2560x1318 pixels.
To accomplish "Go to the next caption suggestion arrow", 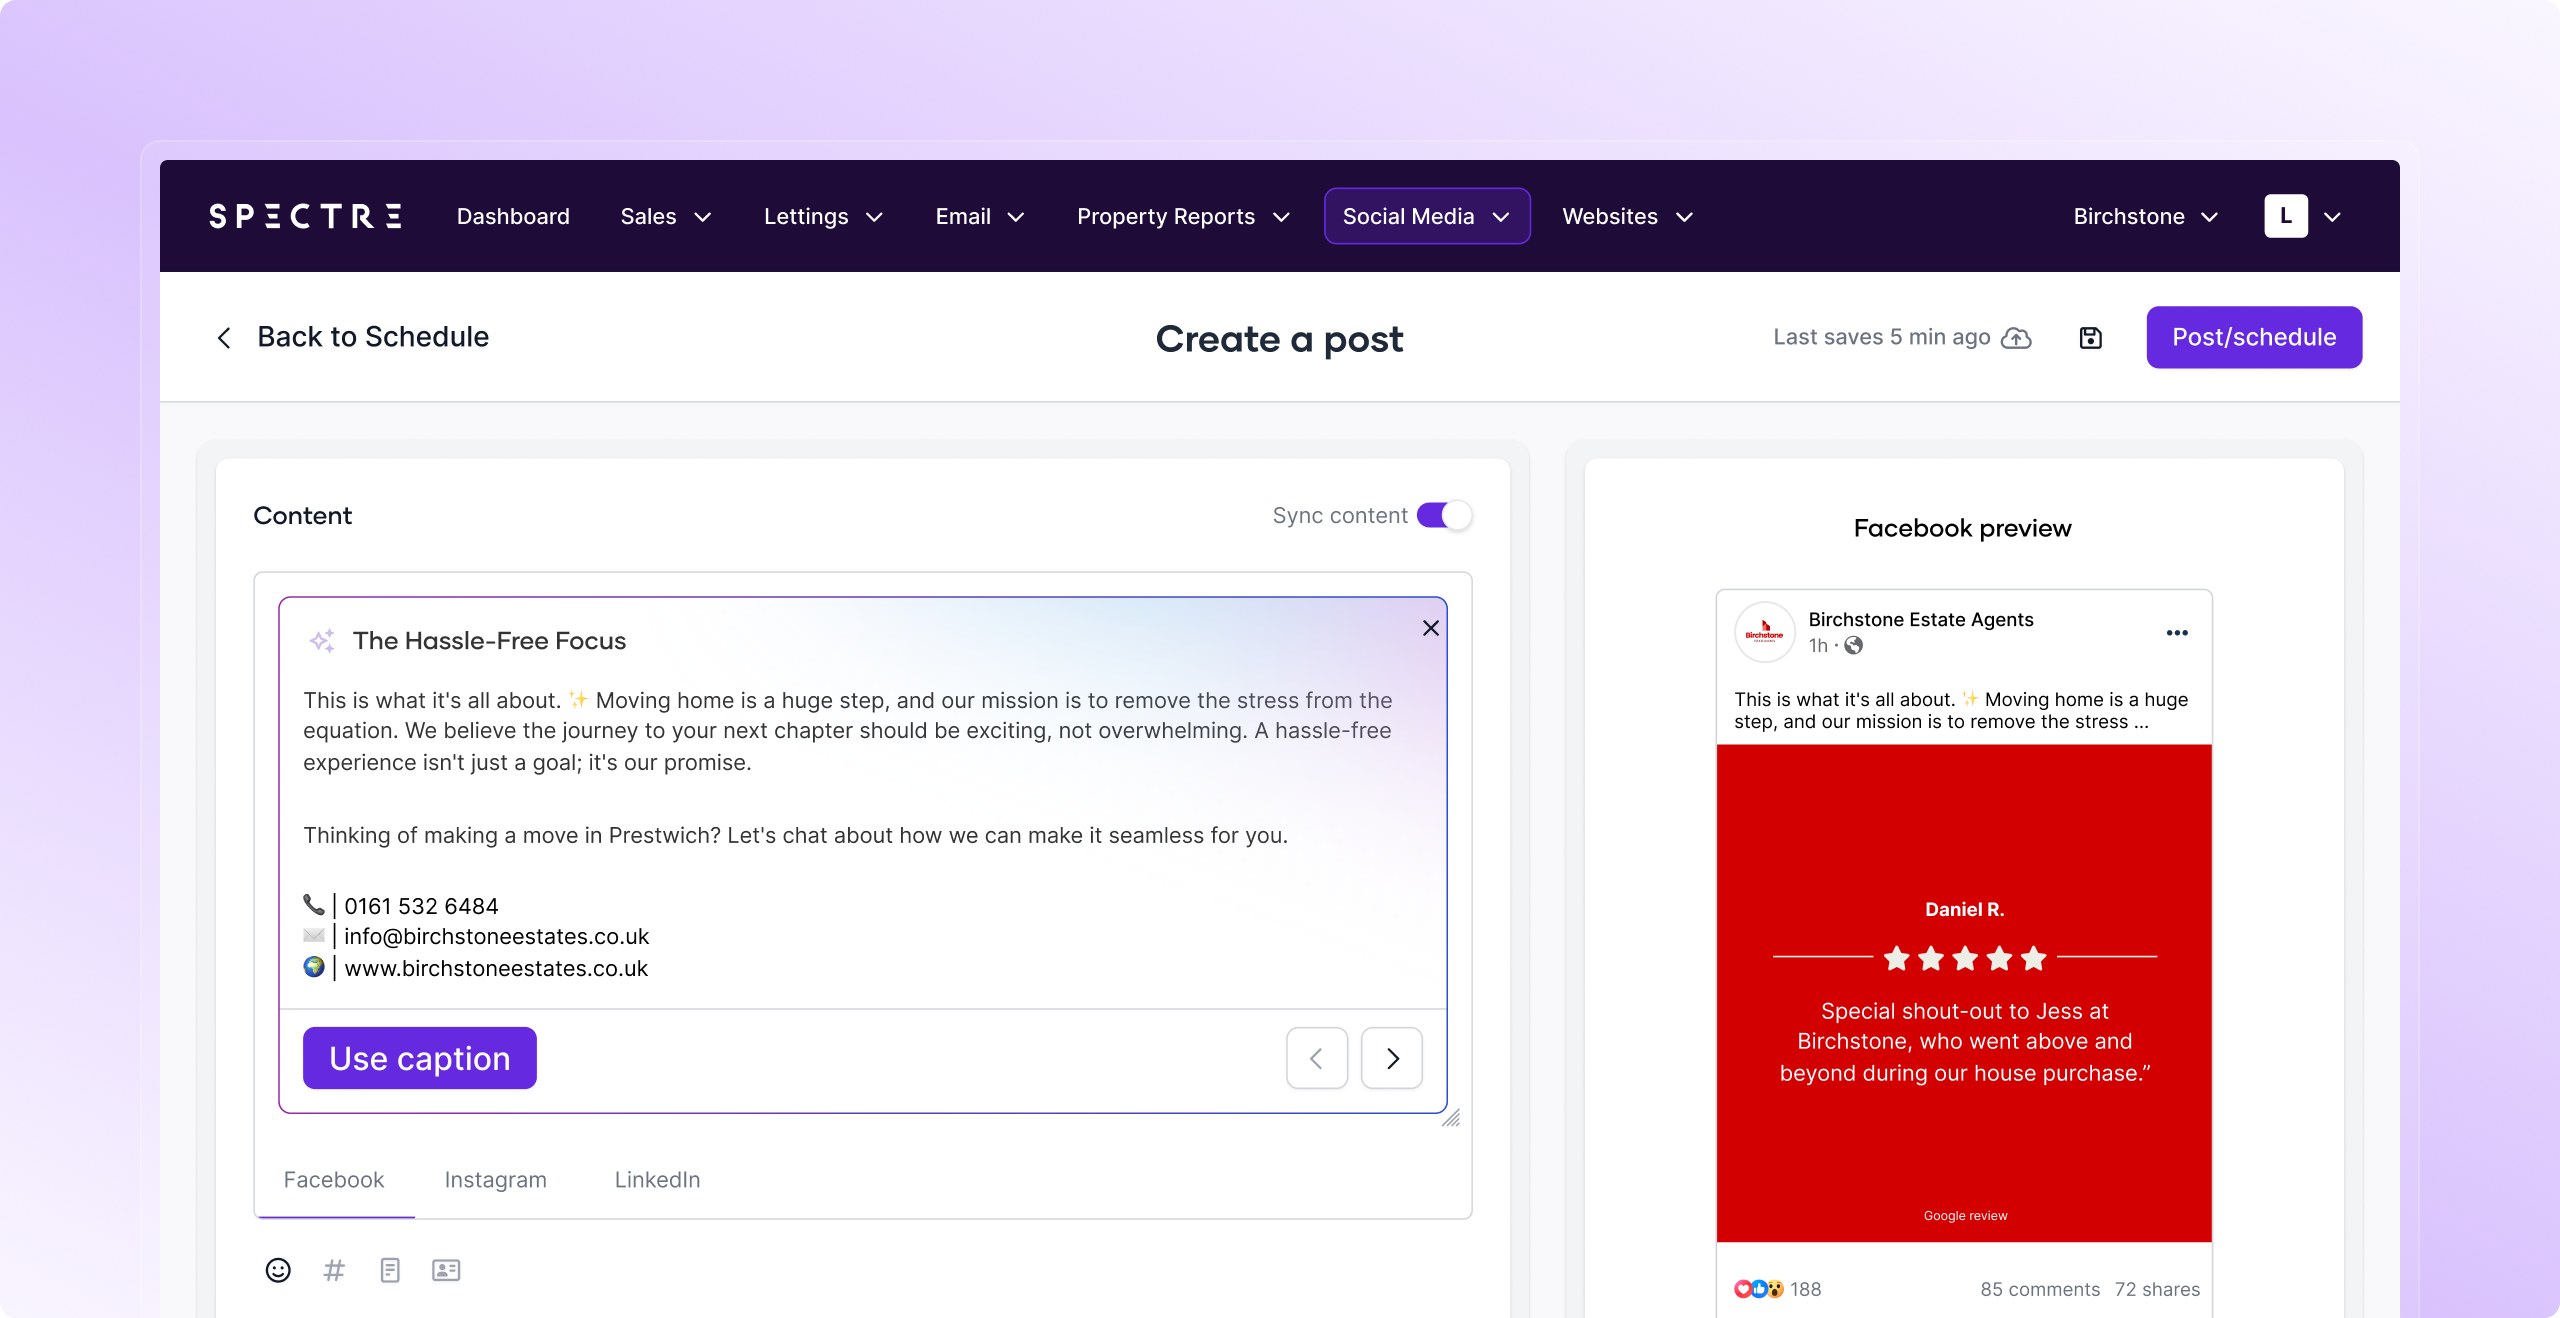I will [1392, 1058].
